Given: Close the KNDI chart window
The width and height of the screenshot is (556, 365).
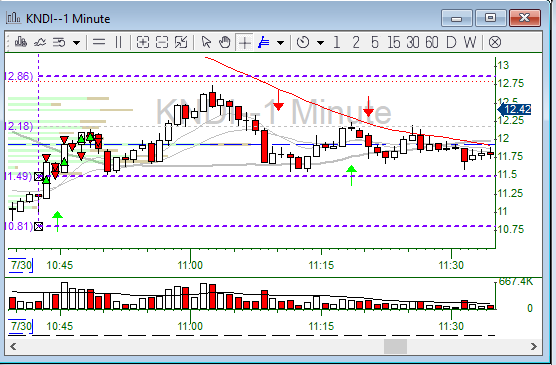Looking at the screenshot, I should tap(525, 18).
